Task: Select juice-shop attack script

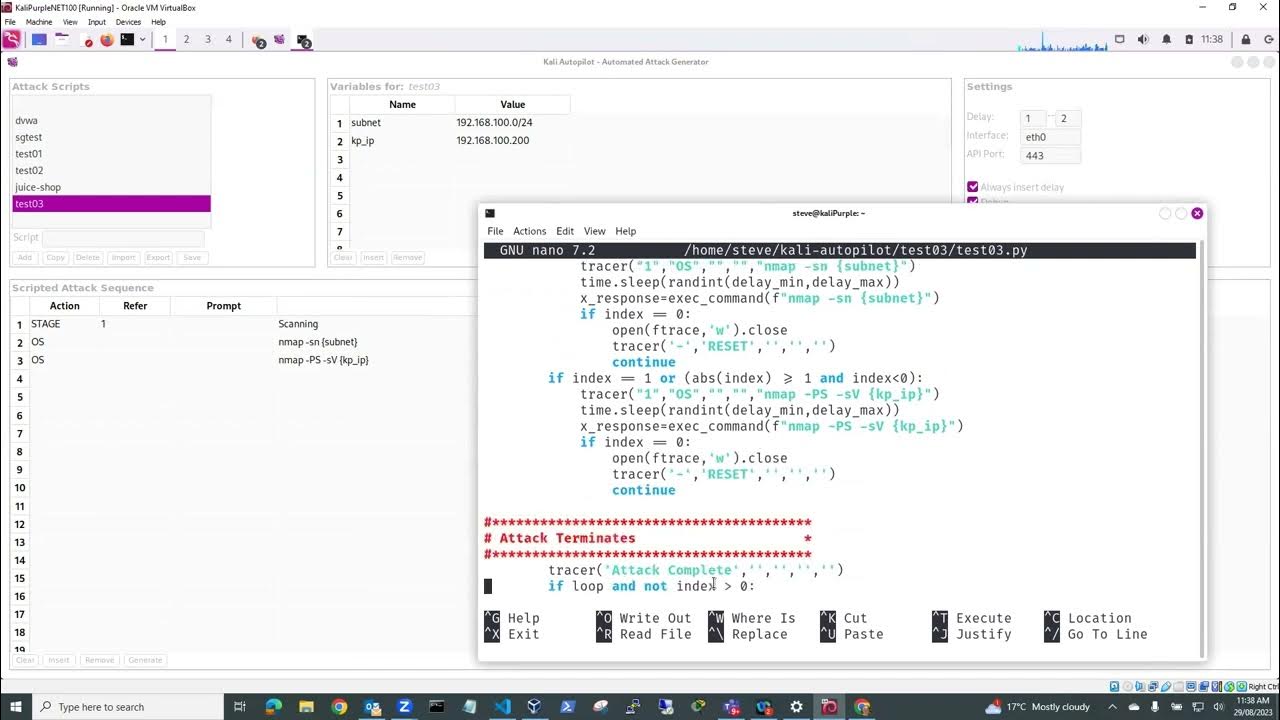Action: 111,187
